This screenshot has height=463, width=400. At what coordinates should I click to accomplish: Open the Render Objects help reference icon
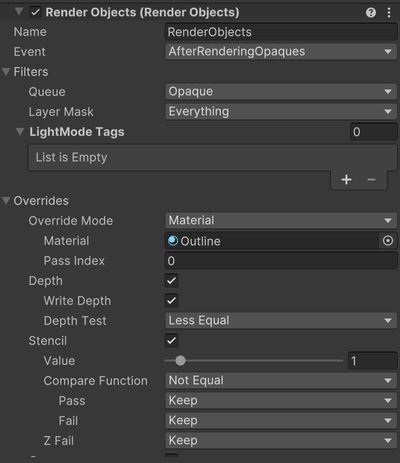pyautogui.click(x=371, y=13)
